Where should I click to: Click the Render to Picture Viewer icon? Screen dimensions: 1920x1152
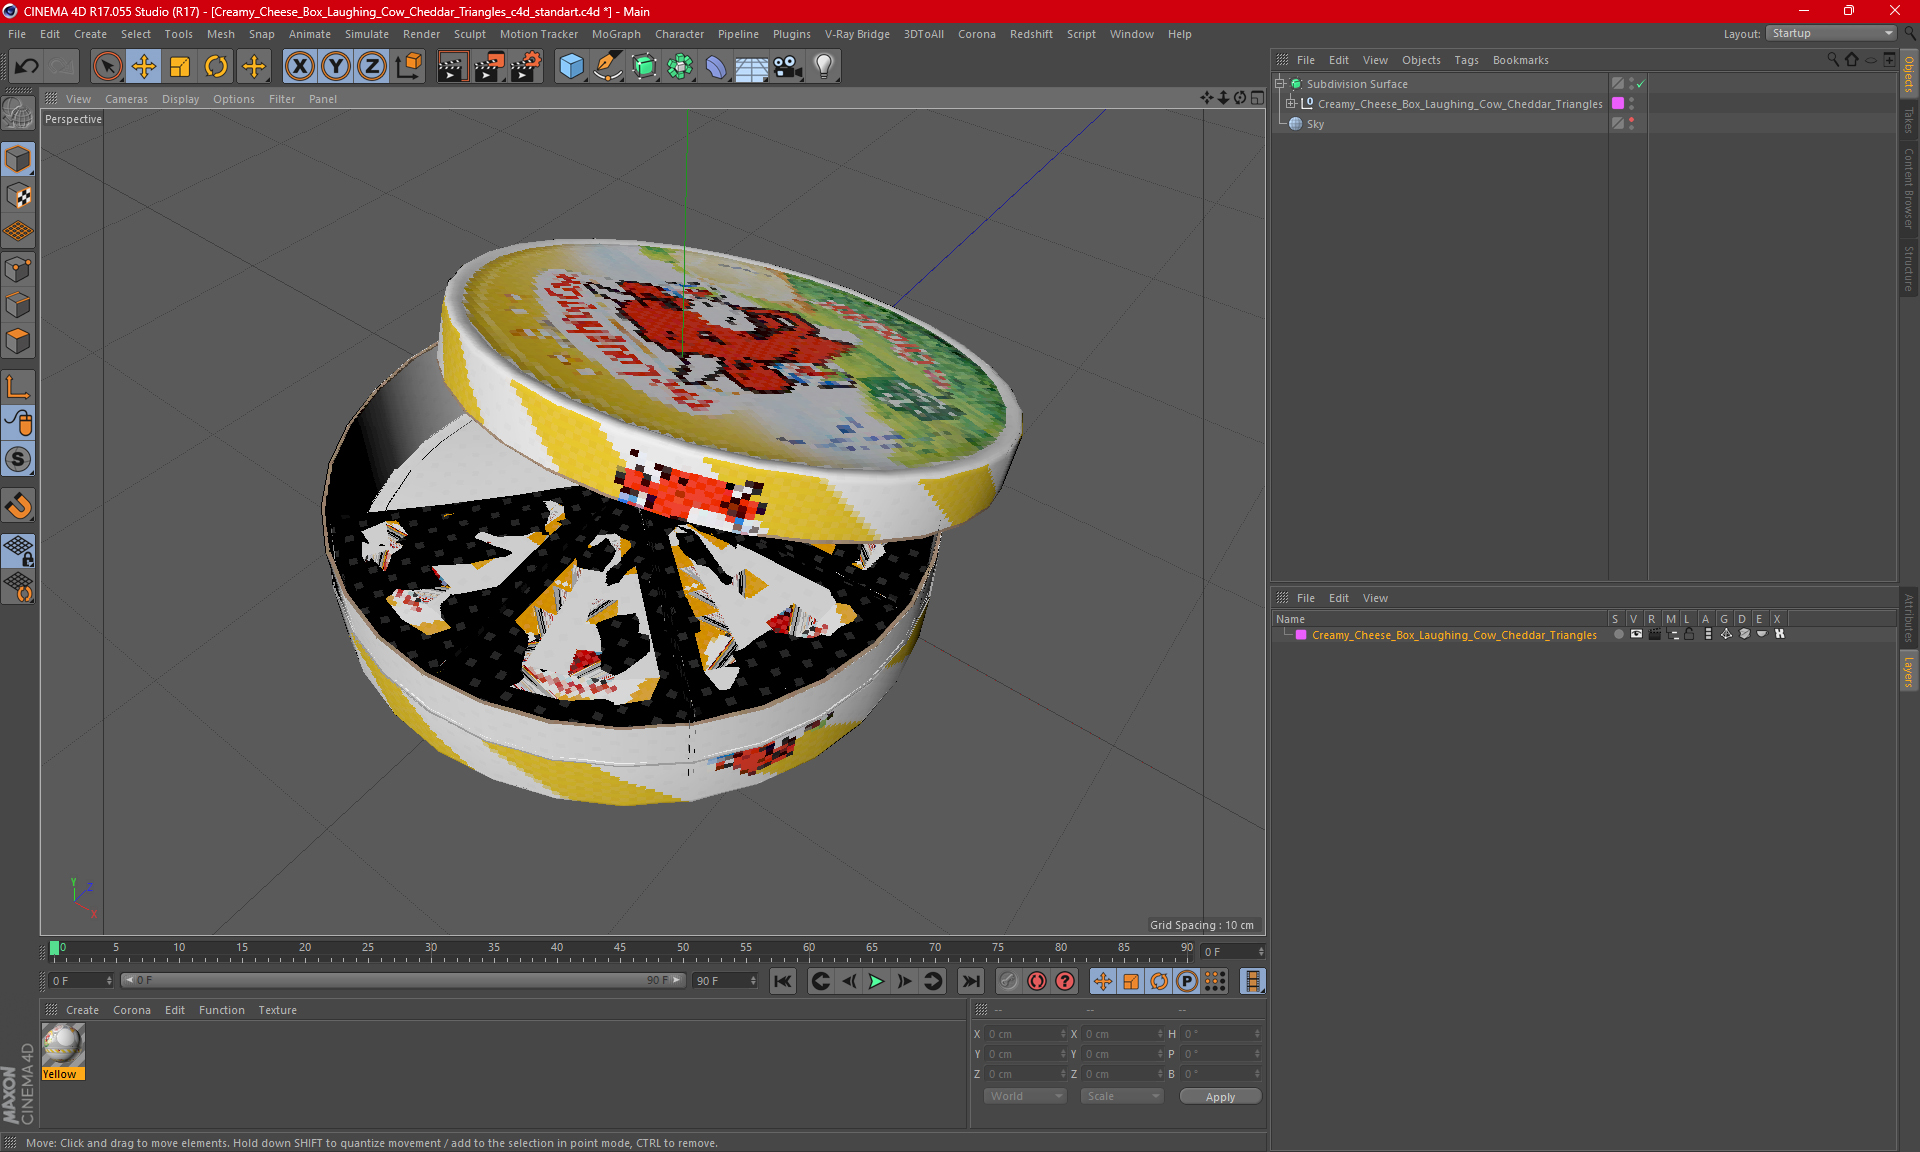489,67
